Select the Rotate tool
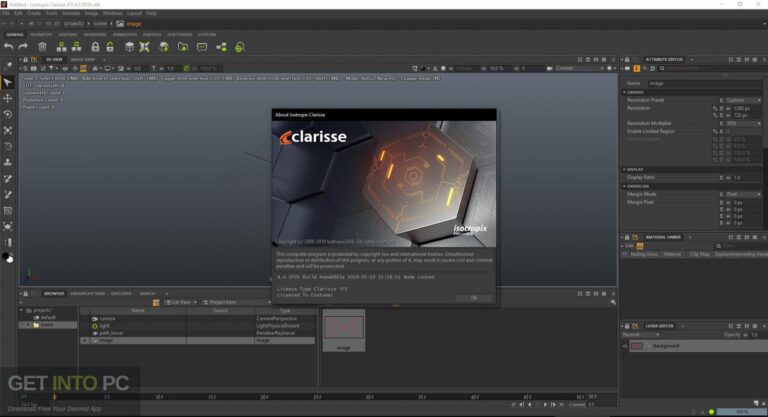Image resolution: width=768 pixels, height=417 pixels. click(7, 114)
